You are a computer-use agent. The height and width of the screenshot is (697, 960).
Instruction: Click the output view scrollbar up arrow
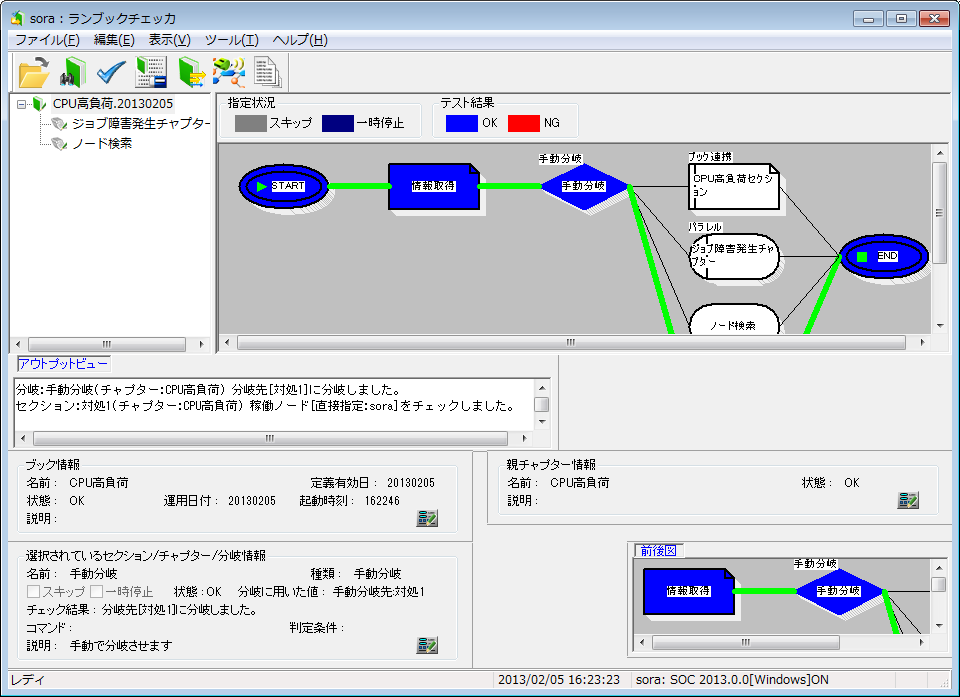click(542, 388)
